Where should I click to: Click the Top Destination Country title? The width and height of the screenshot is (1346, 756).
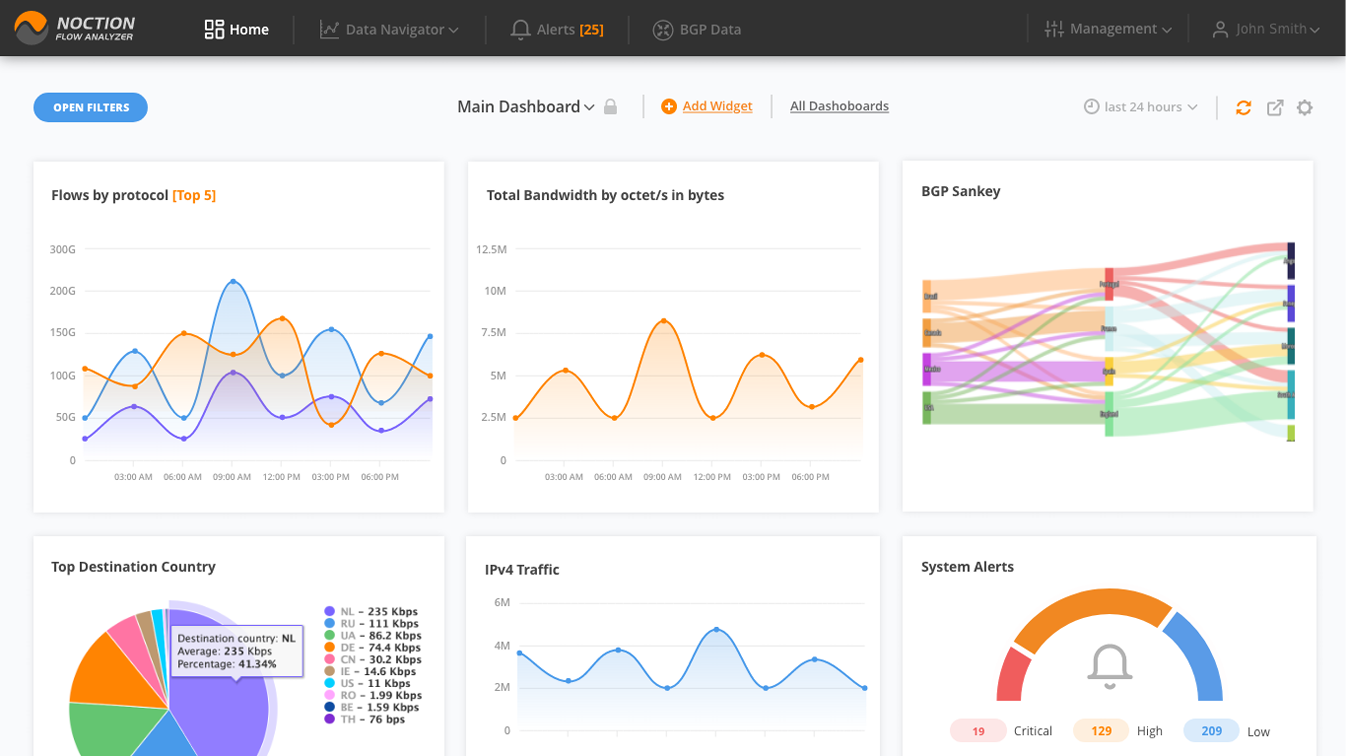coord(133,567)
